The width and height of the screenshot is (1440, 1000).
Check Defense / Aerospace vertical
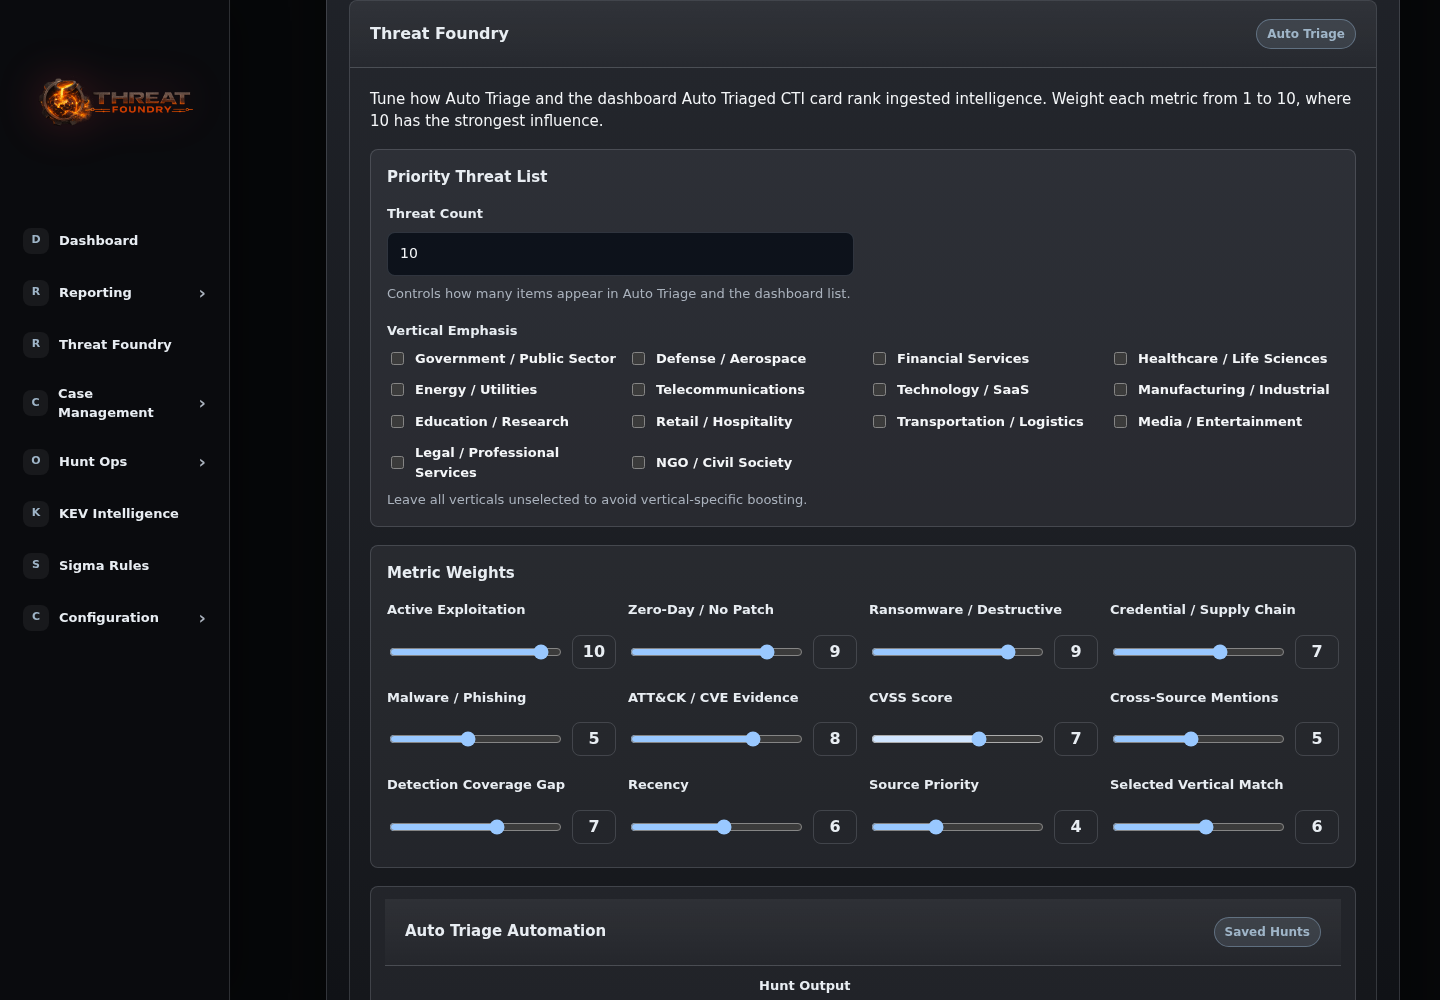point(638,359)
